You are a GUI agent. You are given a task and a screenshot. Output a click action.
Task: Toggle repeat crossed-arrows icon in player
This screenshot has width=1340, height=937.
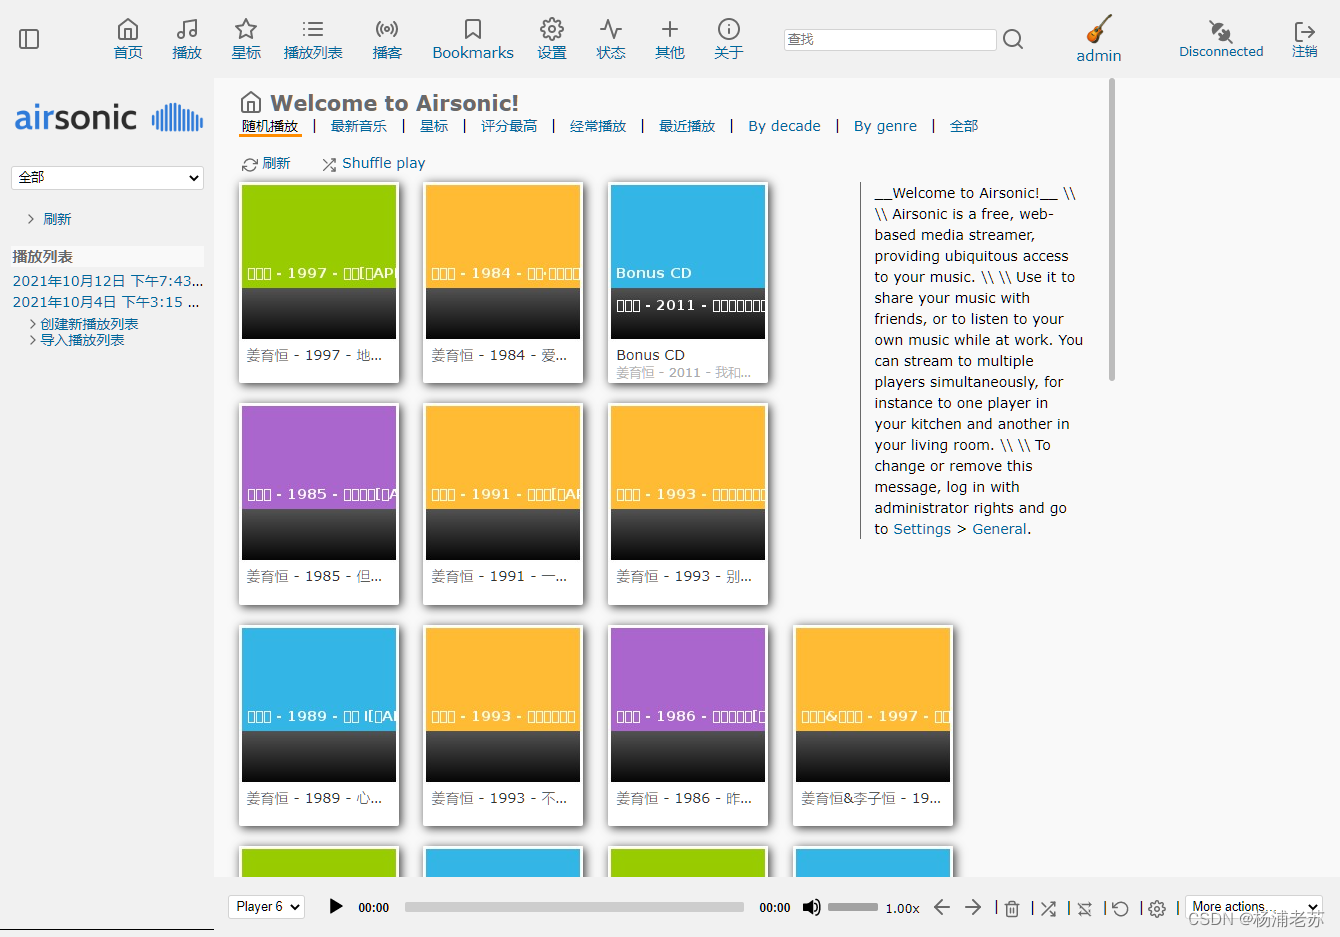point(1084,908)
